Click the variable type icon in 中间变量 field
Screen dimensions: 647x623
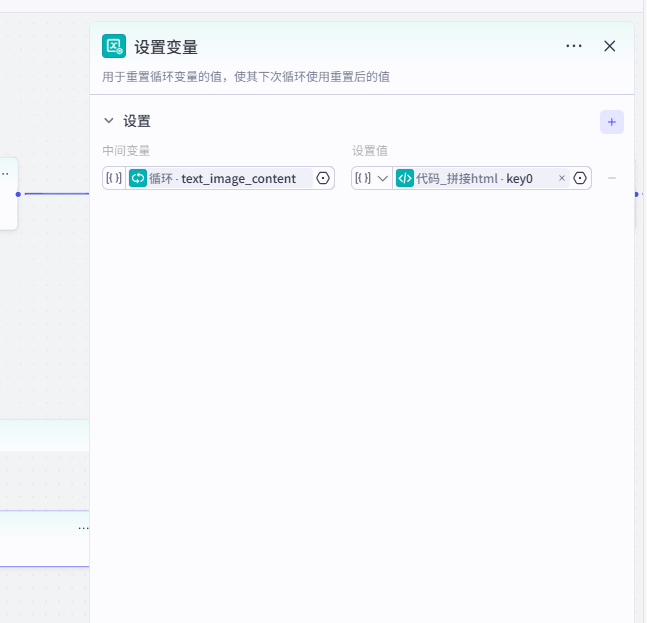114,178
